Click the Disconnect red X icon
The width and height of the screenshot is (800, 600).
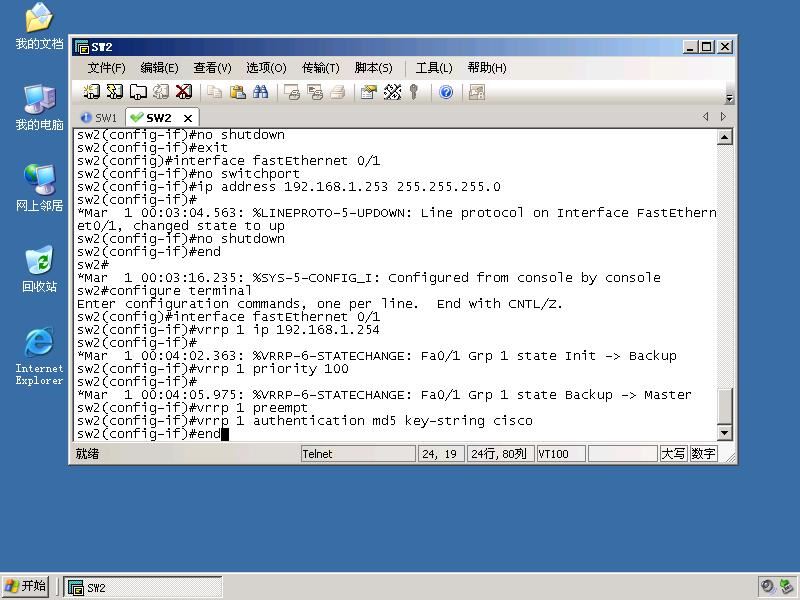click(184, 92)
